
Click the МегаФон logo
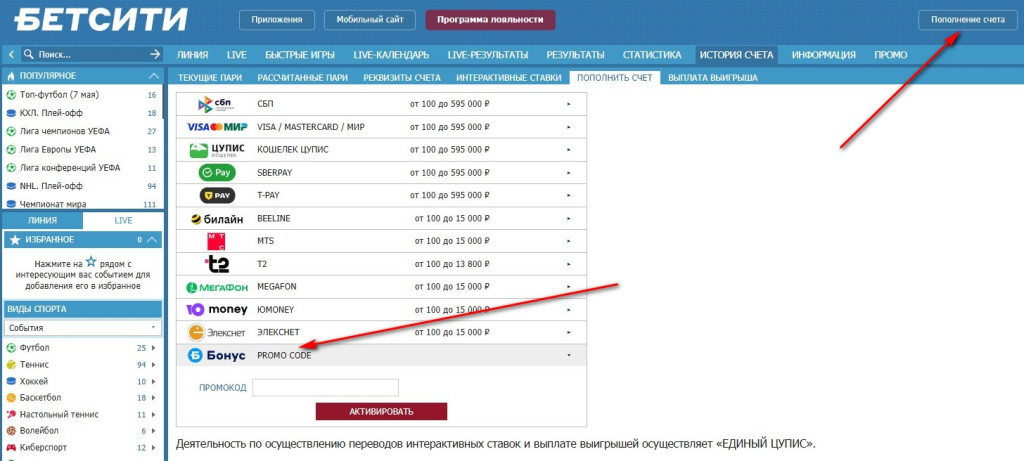(x=216, y=287)
